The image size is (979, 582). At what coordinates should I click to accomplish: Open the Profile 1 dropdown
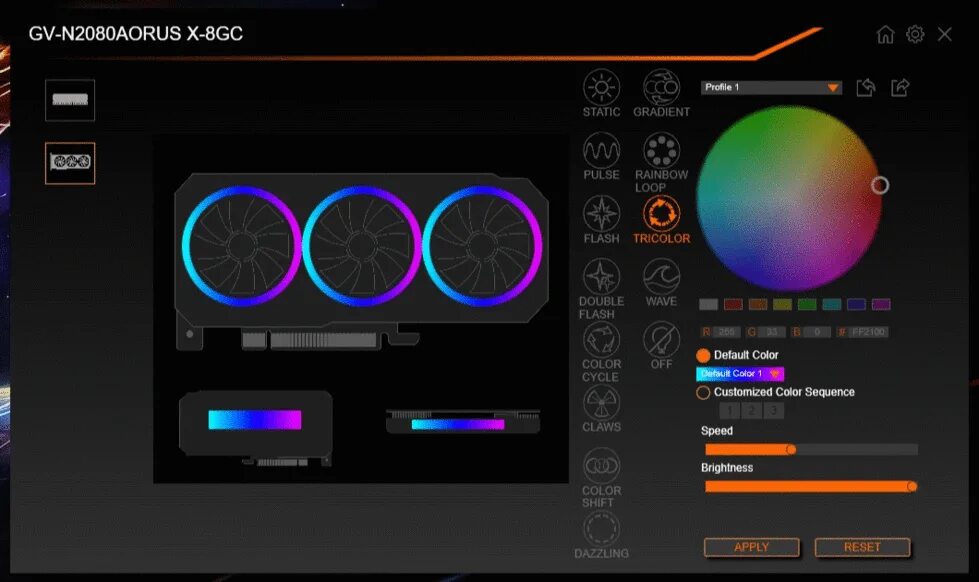(x=770, y=87)
